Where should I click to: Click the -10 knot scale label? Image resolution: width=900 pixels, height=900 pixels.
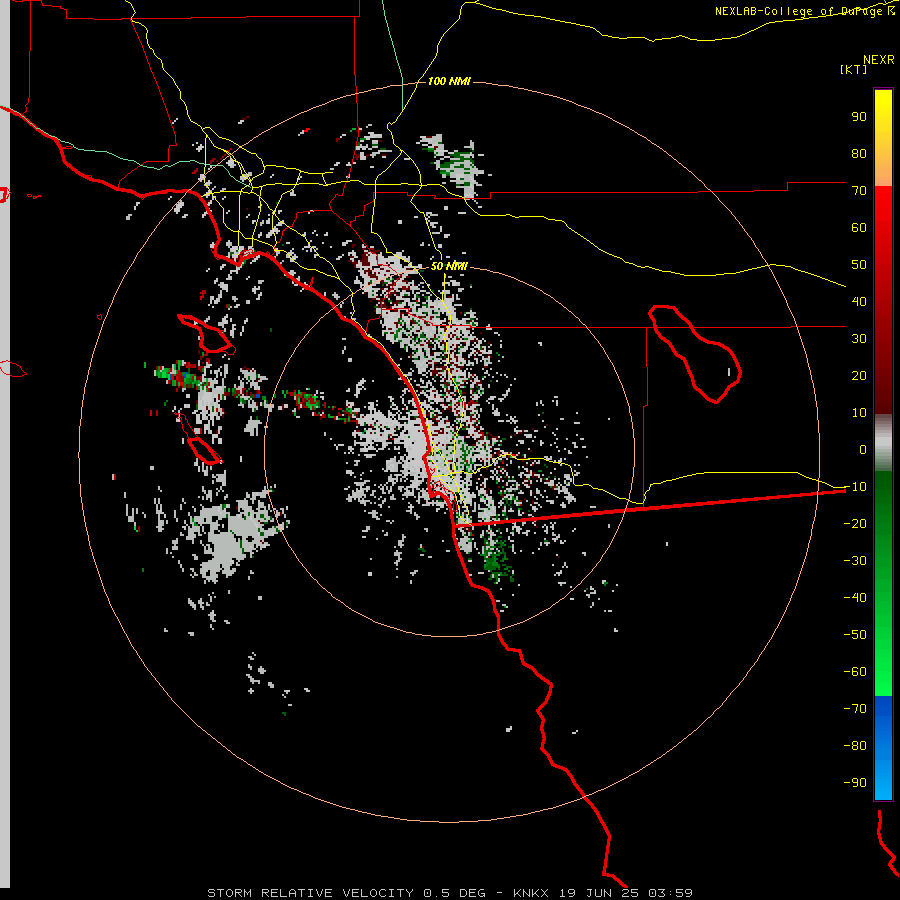[855, 487]
